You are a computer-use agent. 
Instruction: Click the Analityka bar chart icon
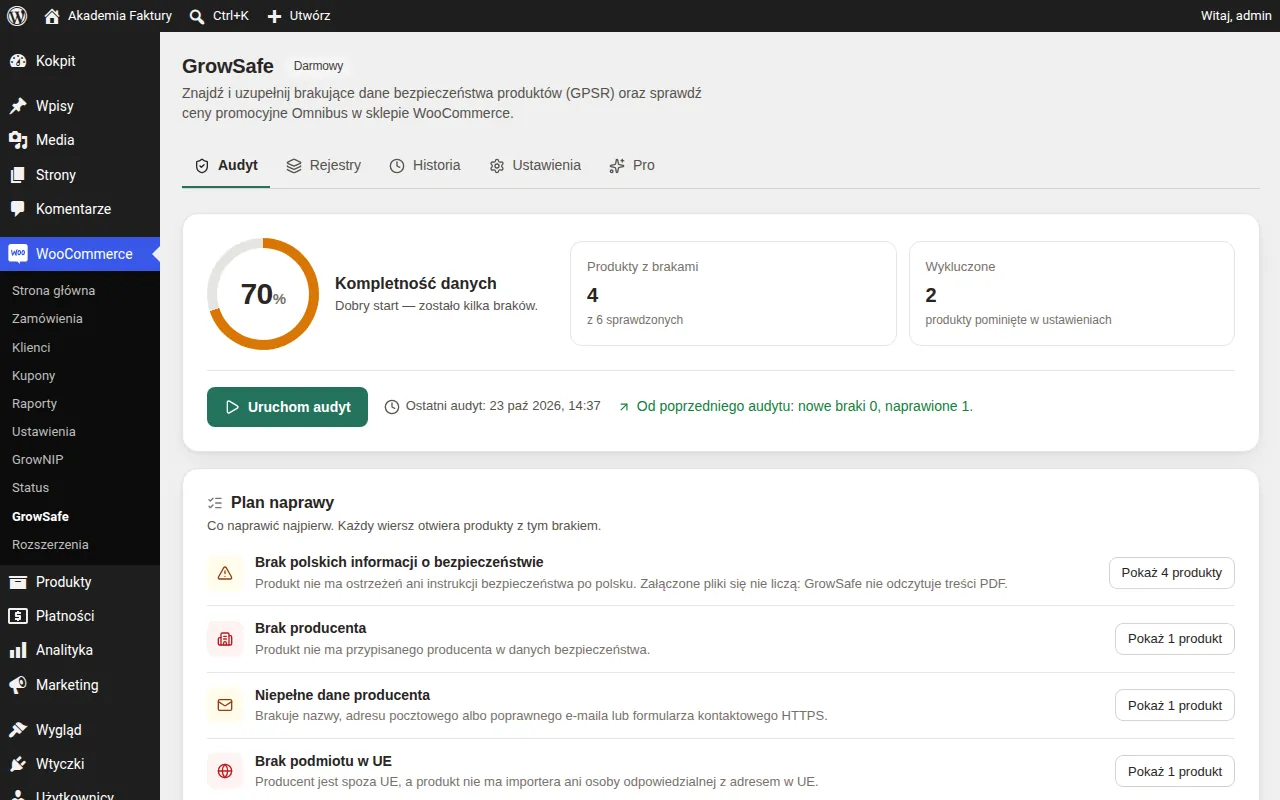coord(18,650)
